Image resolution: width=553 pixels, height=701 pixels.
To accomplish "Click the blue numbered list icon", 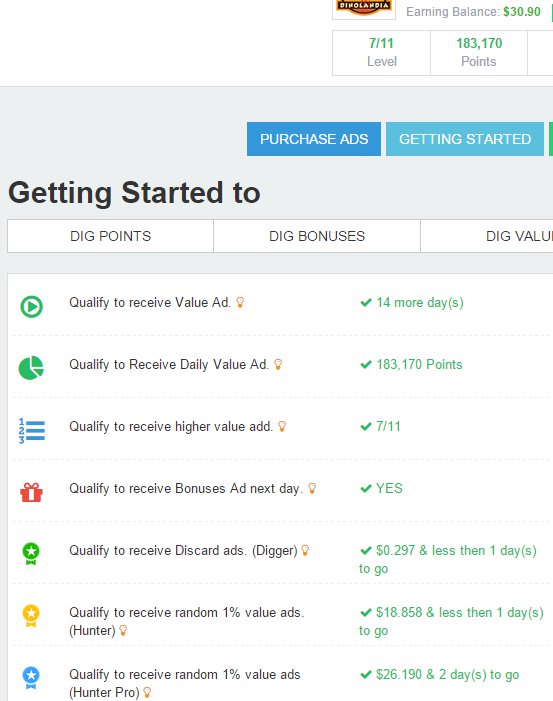I will tap(31, 431).
